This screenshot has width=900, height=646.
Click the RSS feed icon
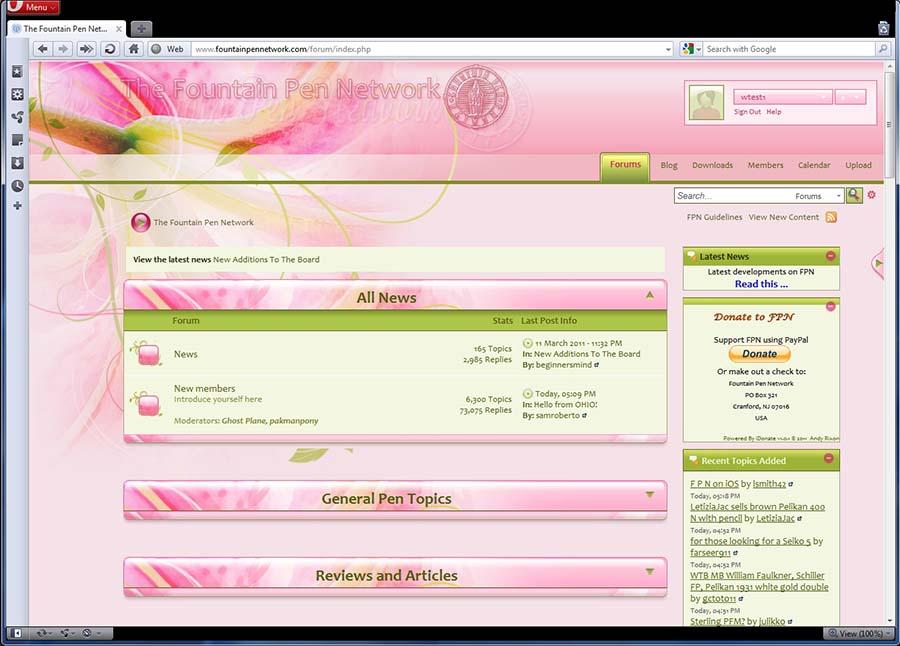click(831, 217)
